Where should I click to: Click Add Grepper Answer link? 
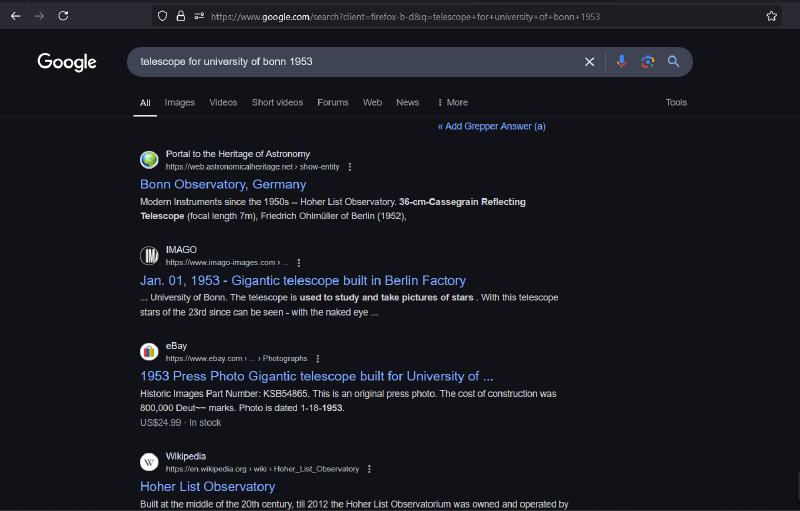point(492,126)
